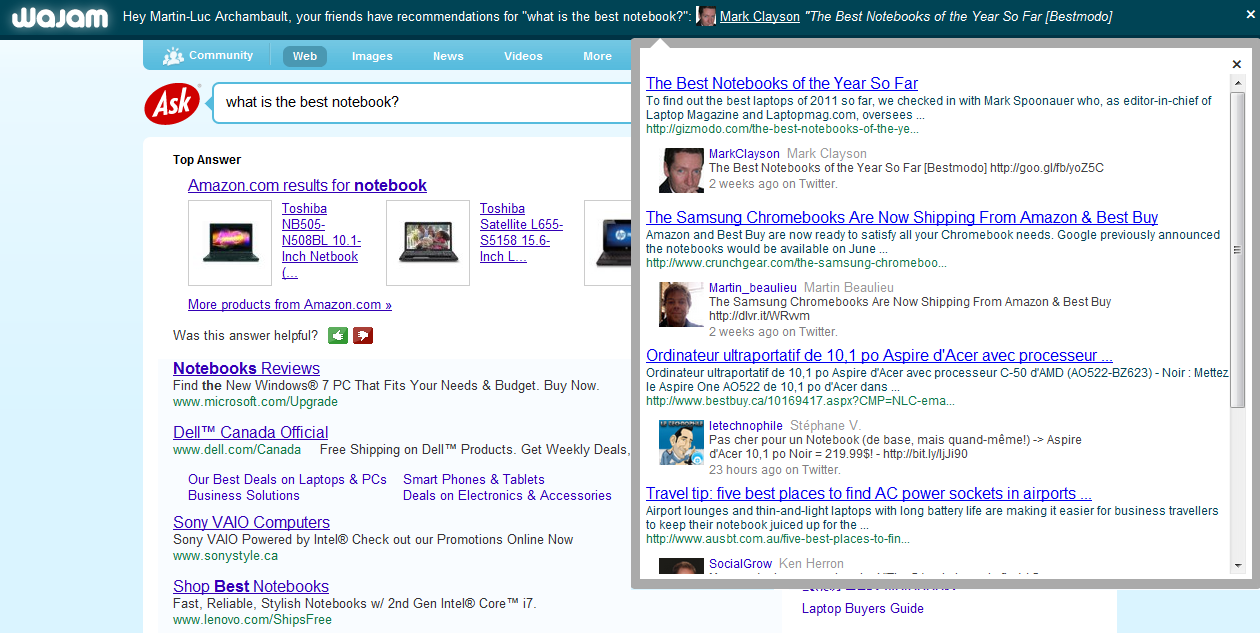Click the www.dell.com/Canada URL
Viewport: 1260px width, 633px height.
(237, 450)
